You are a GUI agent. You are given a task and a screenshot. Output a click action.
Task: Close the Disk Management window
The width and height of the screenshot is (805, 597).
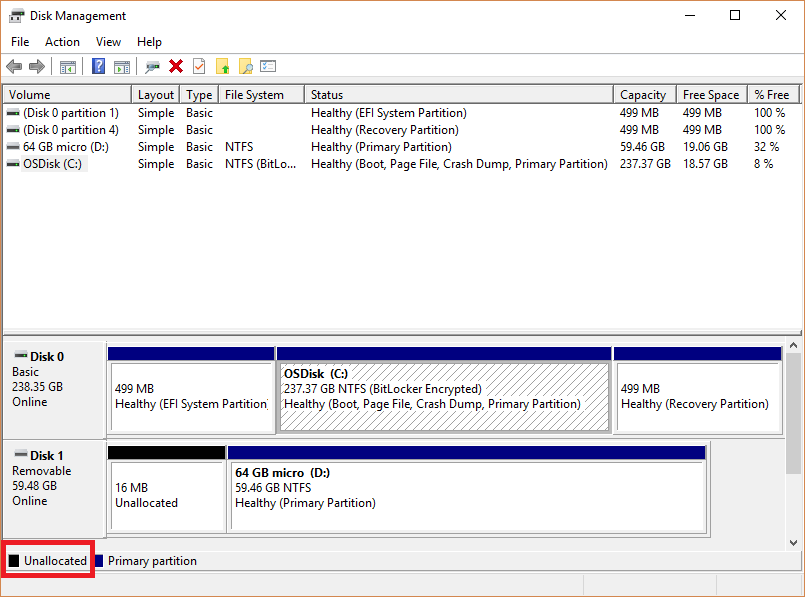point(781,15)
